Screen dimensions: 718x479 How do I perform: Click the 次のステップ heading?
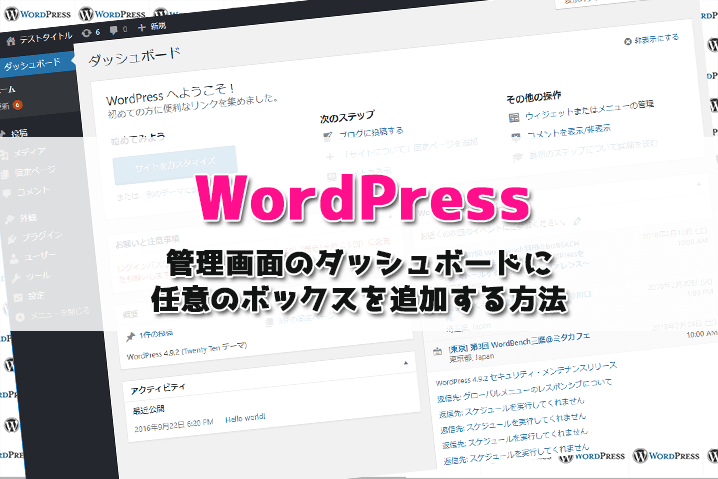(348, 117)
